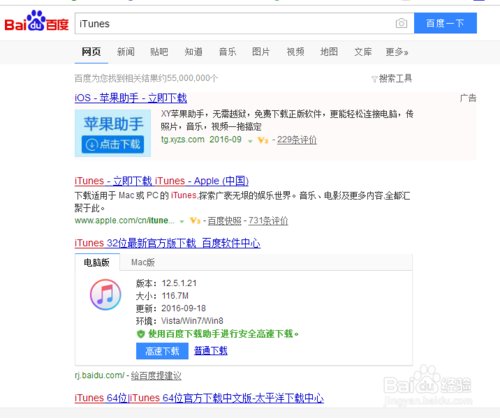This screenshot has width=500, height=418.
Task: Switch to the 知道 tab
Action: click(193, 52)
